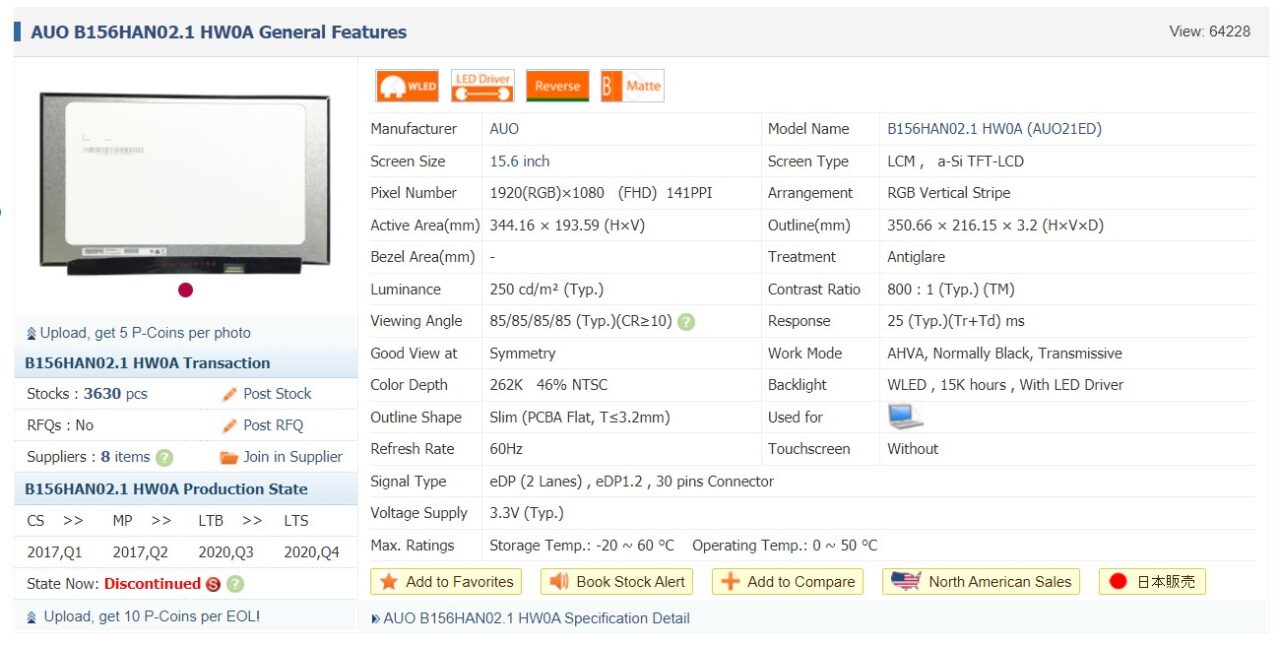This screenshot has height=645, width=1280.
Task: Click the Add to Compare button
Action: click(x=787, y=582)
